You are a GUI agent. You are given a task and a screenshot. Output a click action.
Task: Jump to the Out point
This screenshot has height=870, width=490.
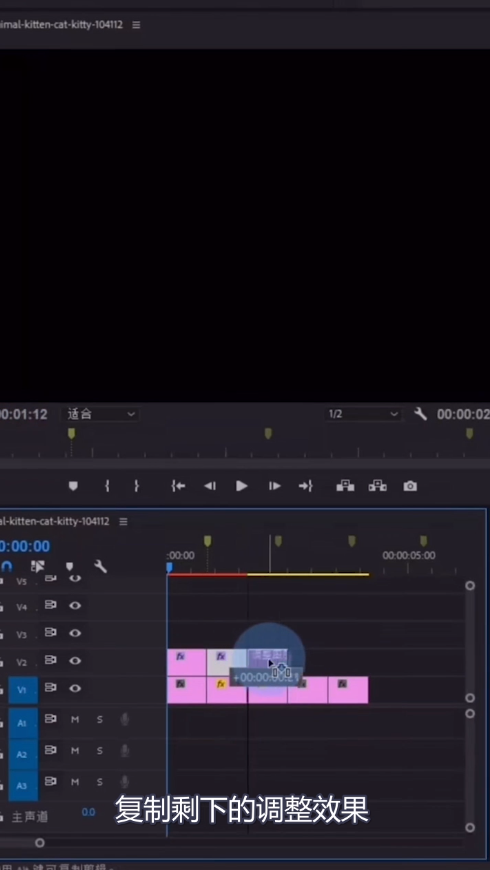point(305,486)
